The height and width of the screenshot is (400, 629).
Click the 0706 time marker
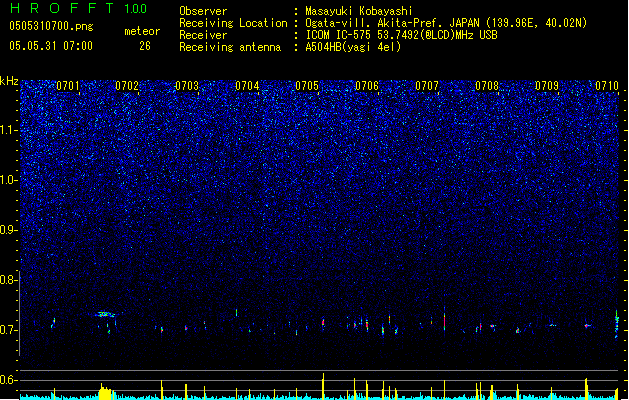click(367, 86)
